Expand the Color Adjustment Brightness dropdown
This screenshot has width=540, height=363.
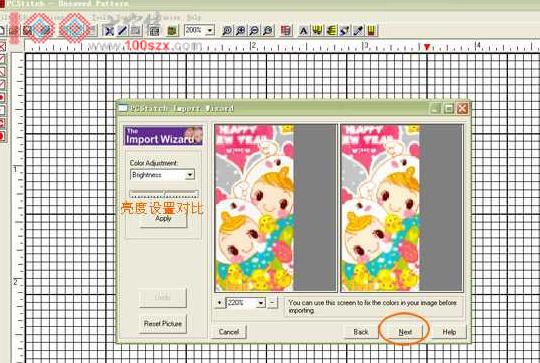point(189,175)
